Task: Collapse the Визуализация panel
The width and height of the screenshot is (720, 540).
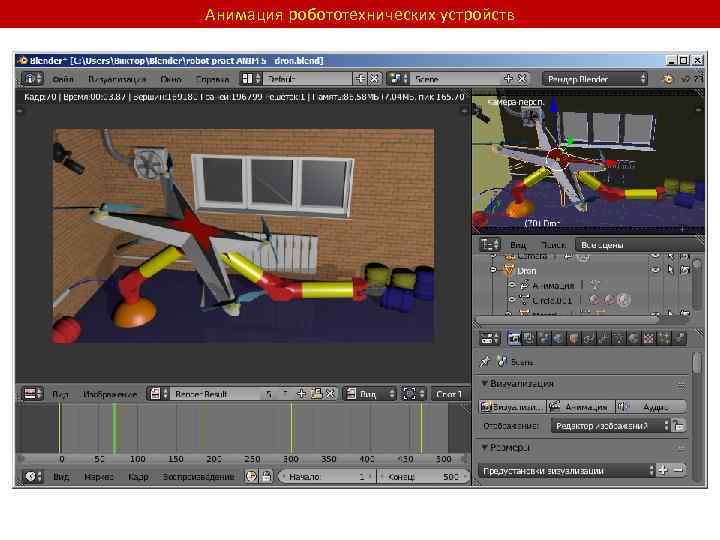Action: pyautogui.click(x=484, y=383)
